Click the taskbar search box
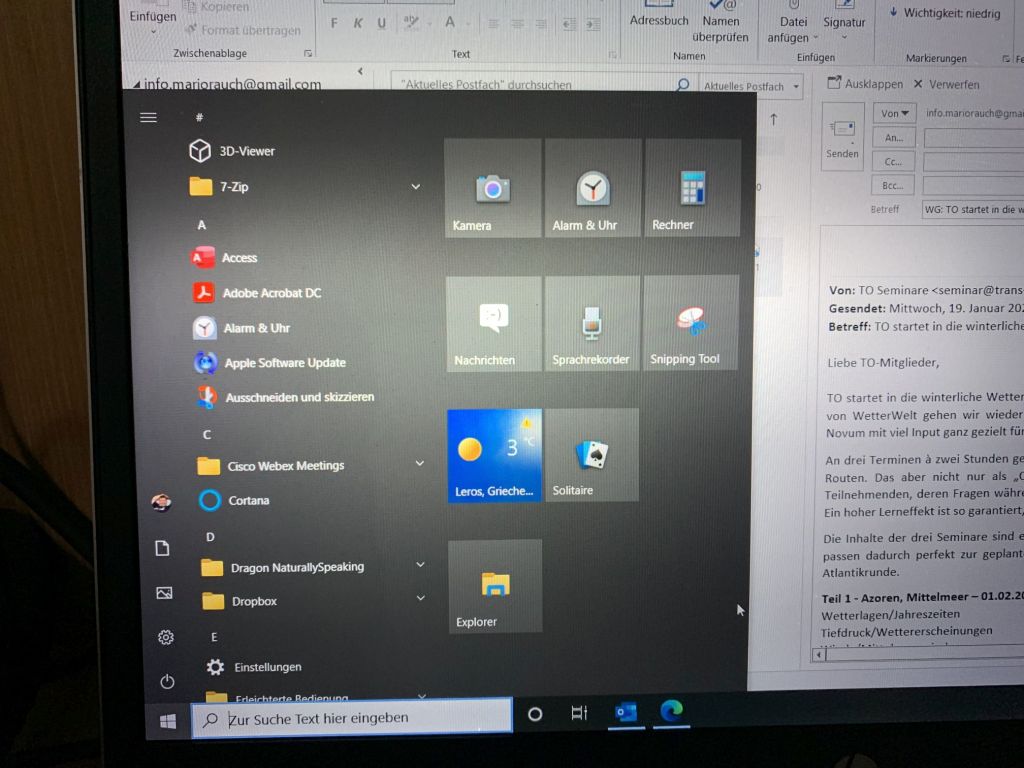This screenshot has height=768, width=1024. point(352,718)
